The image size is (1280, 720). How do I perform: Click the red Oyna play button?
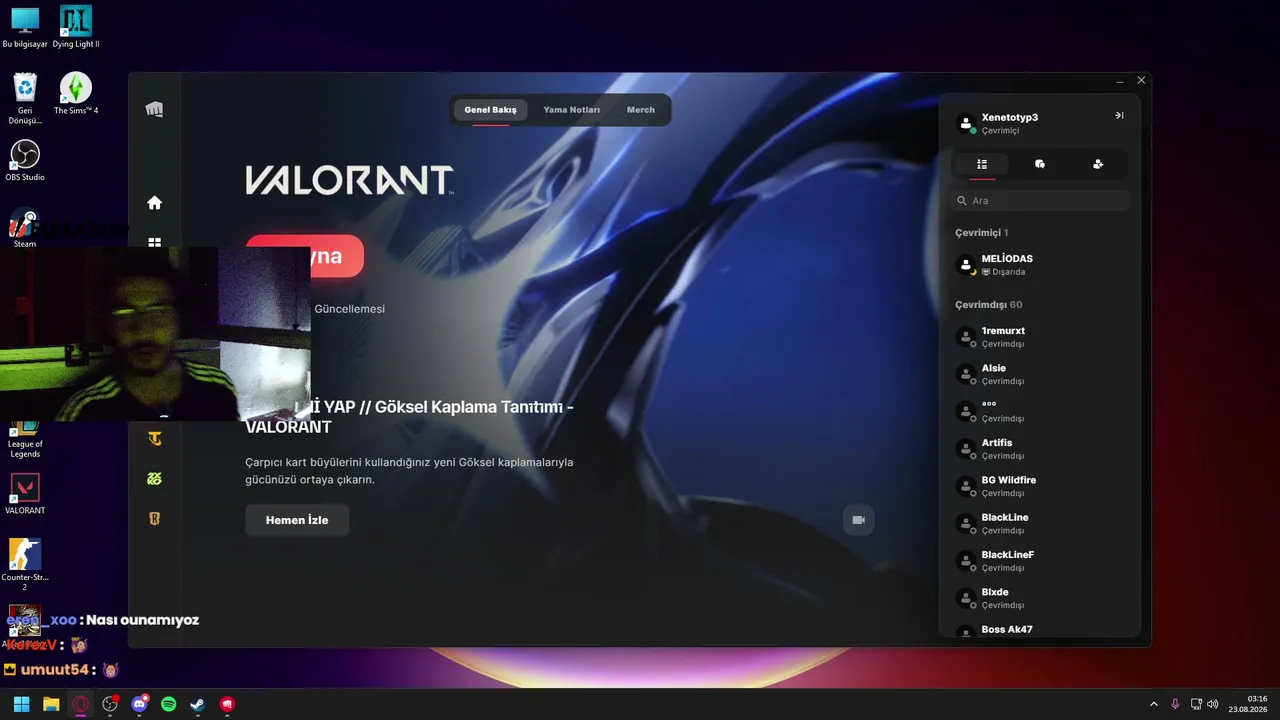[304, 256]
